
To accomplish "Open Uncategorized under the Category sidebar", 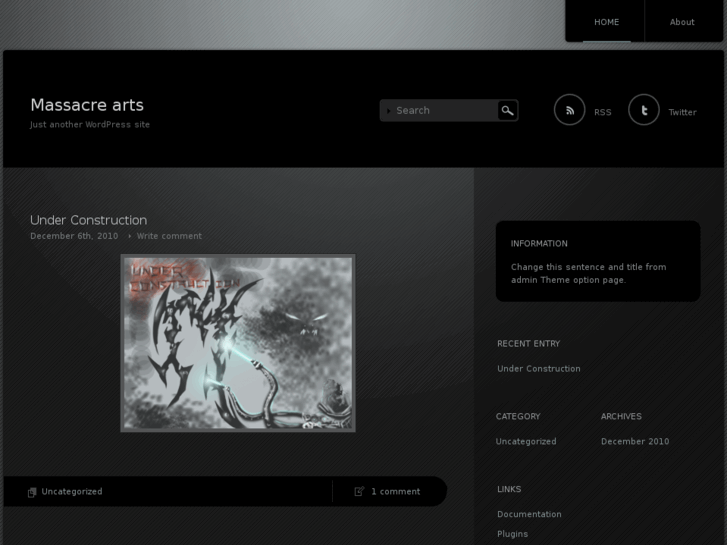I will tap(526, 442).
